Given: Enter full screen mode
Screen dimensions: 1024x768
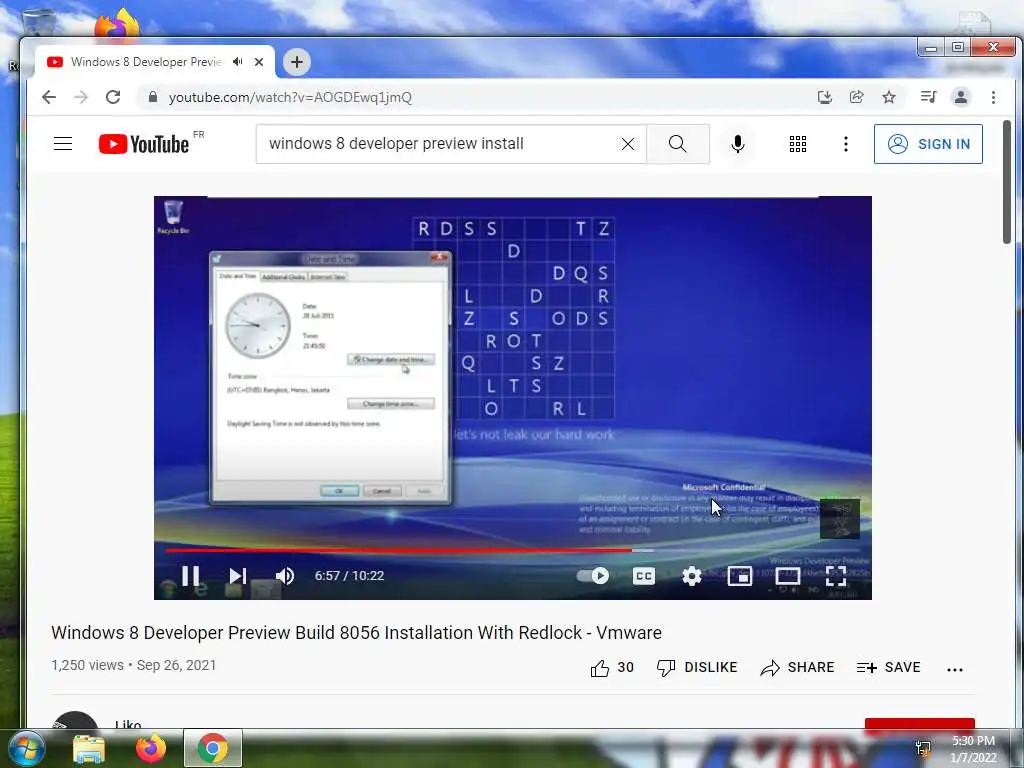Looking at the screenshot, I should (x=836, y=575).
